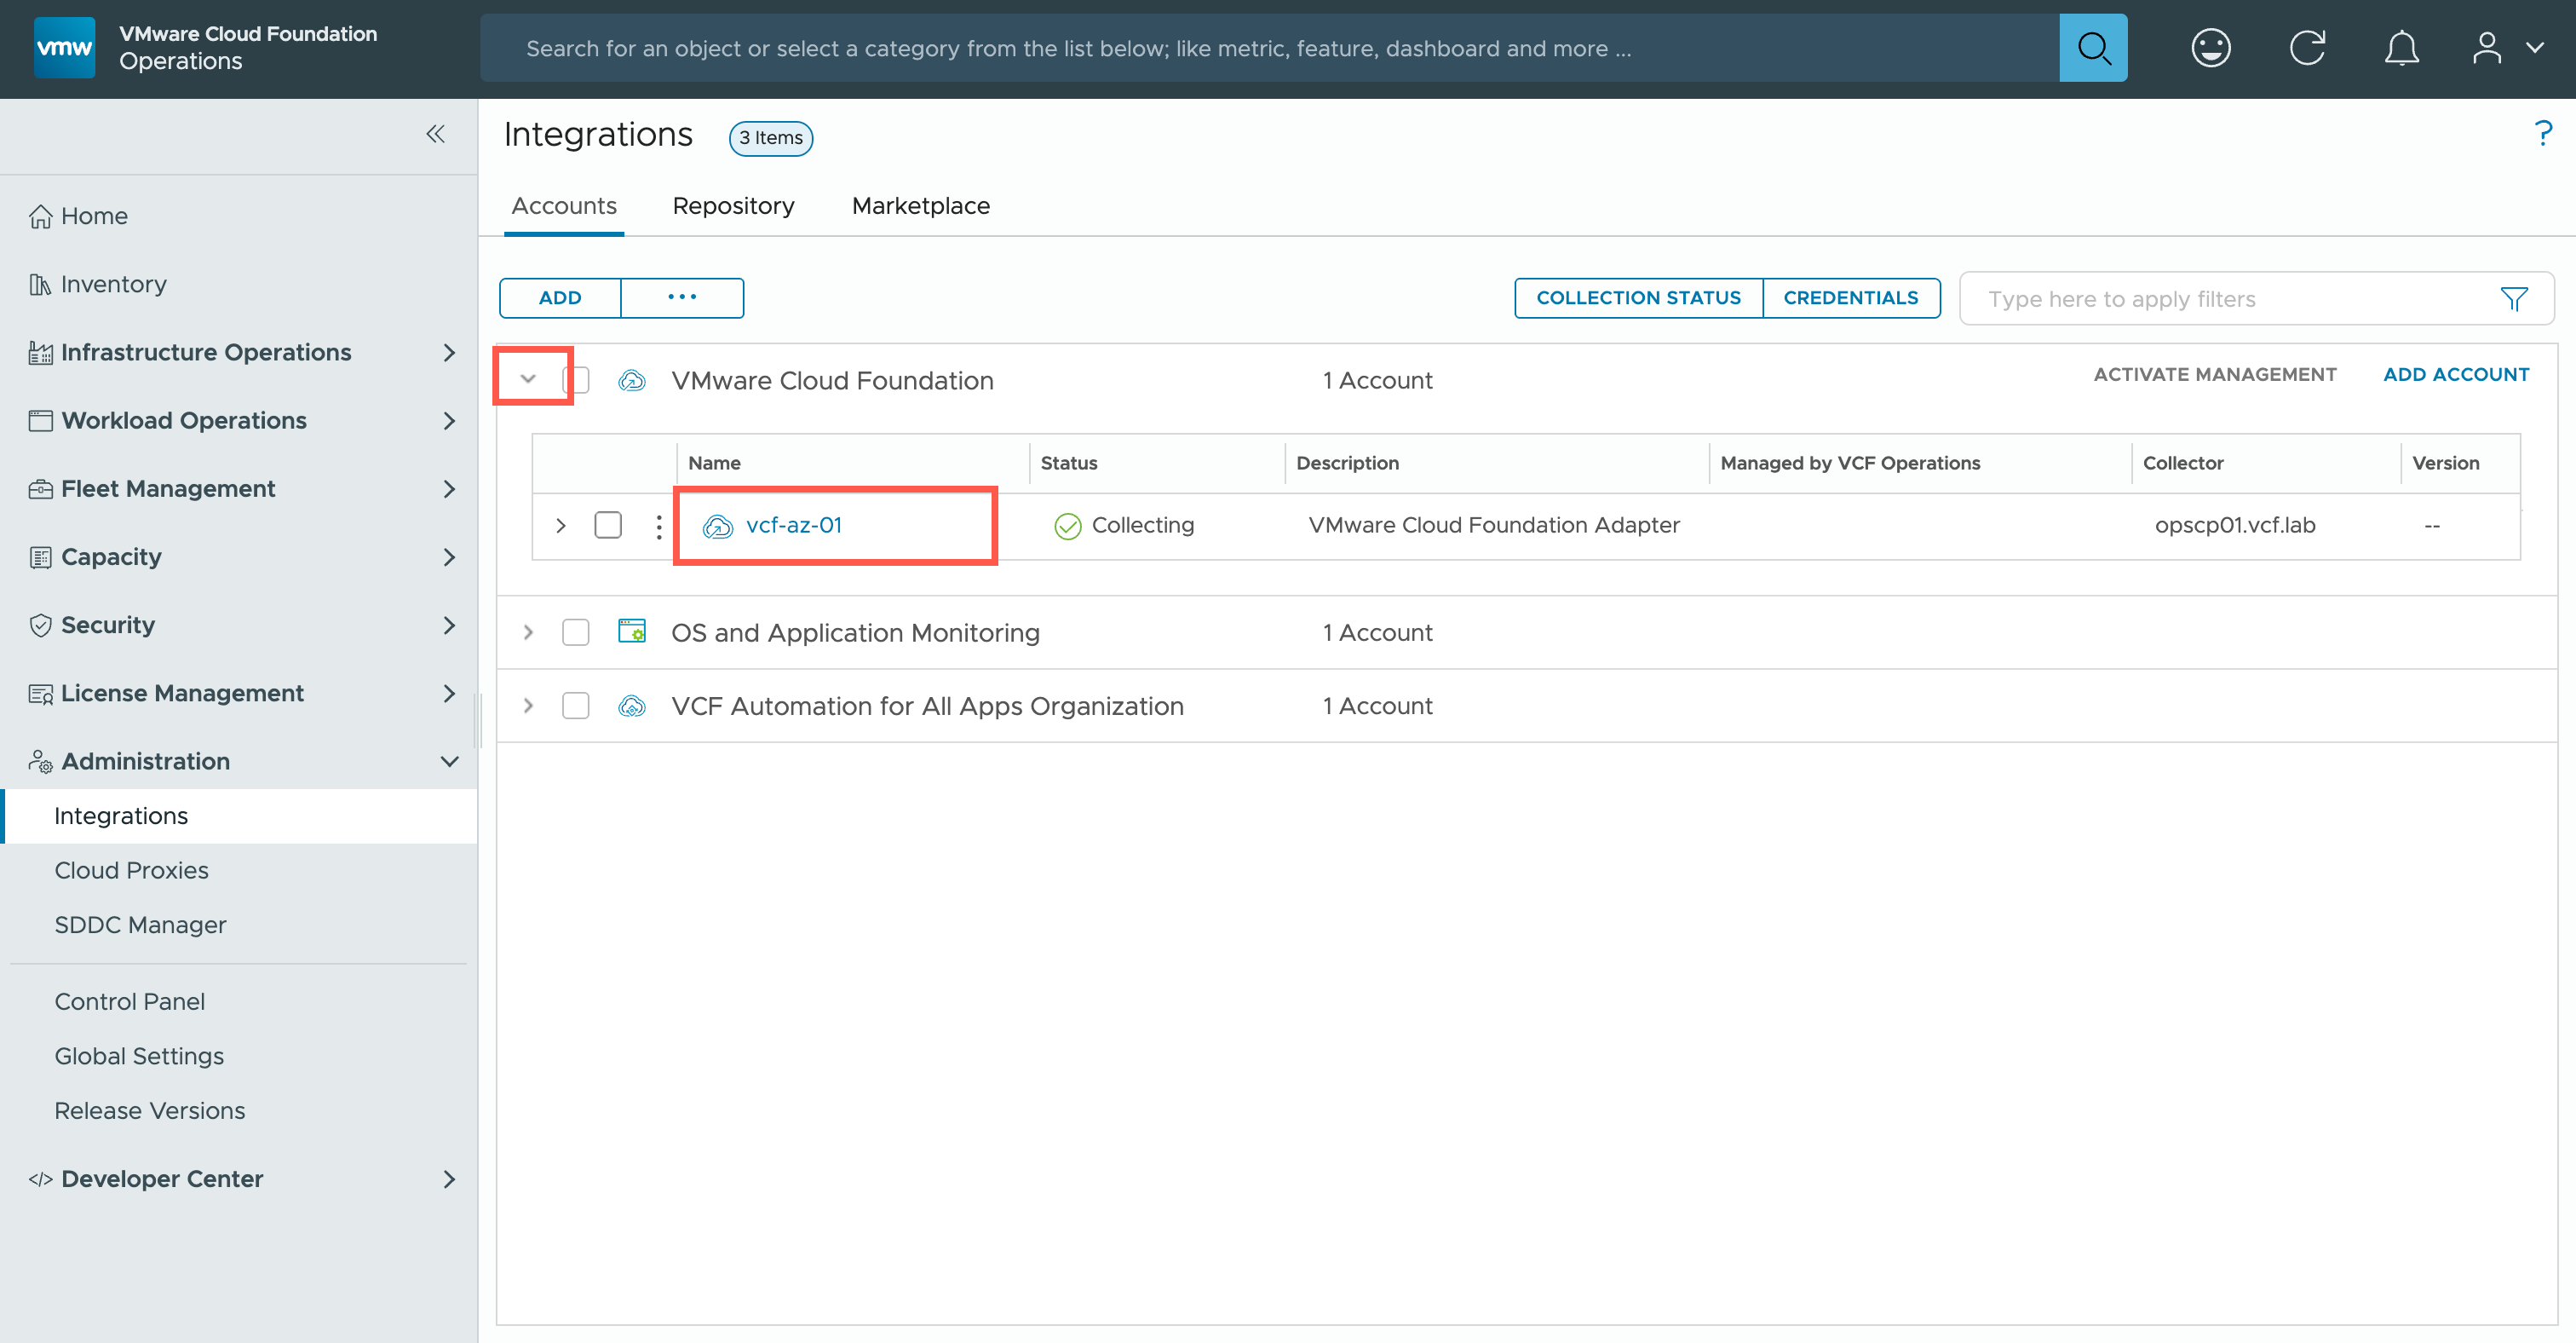
Task: Click the ADD ACCOUNT link
Action: (2455, 374)
